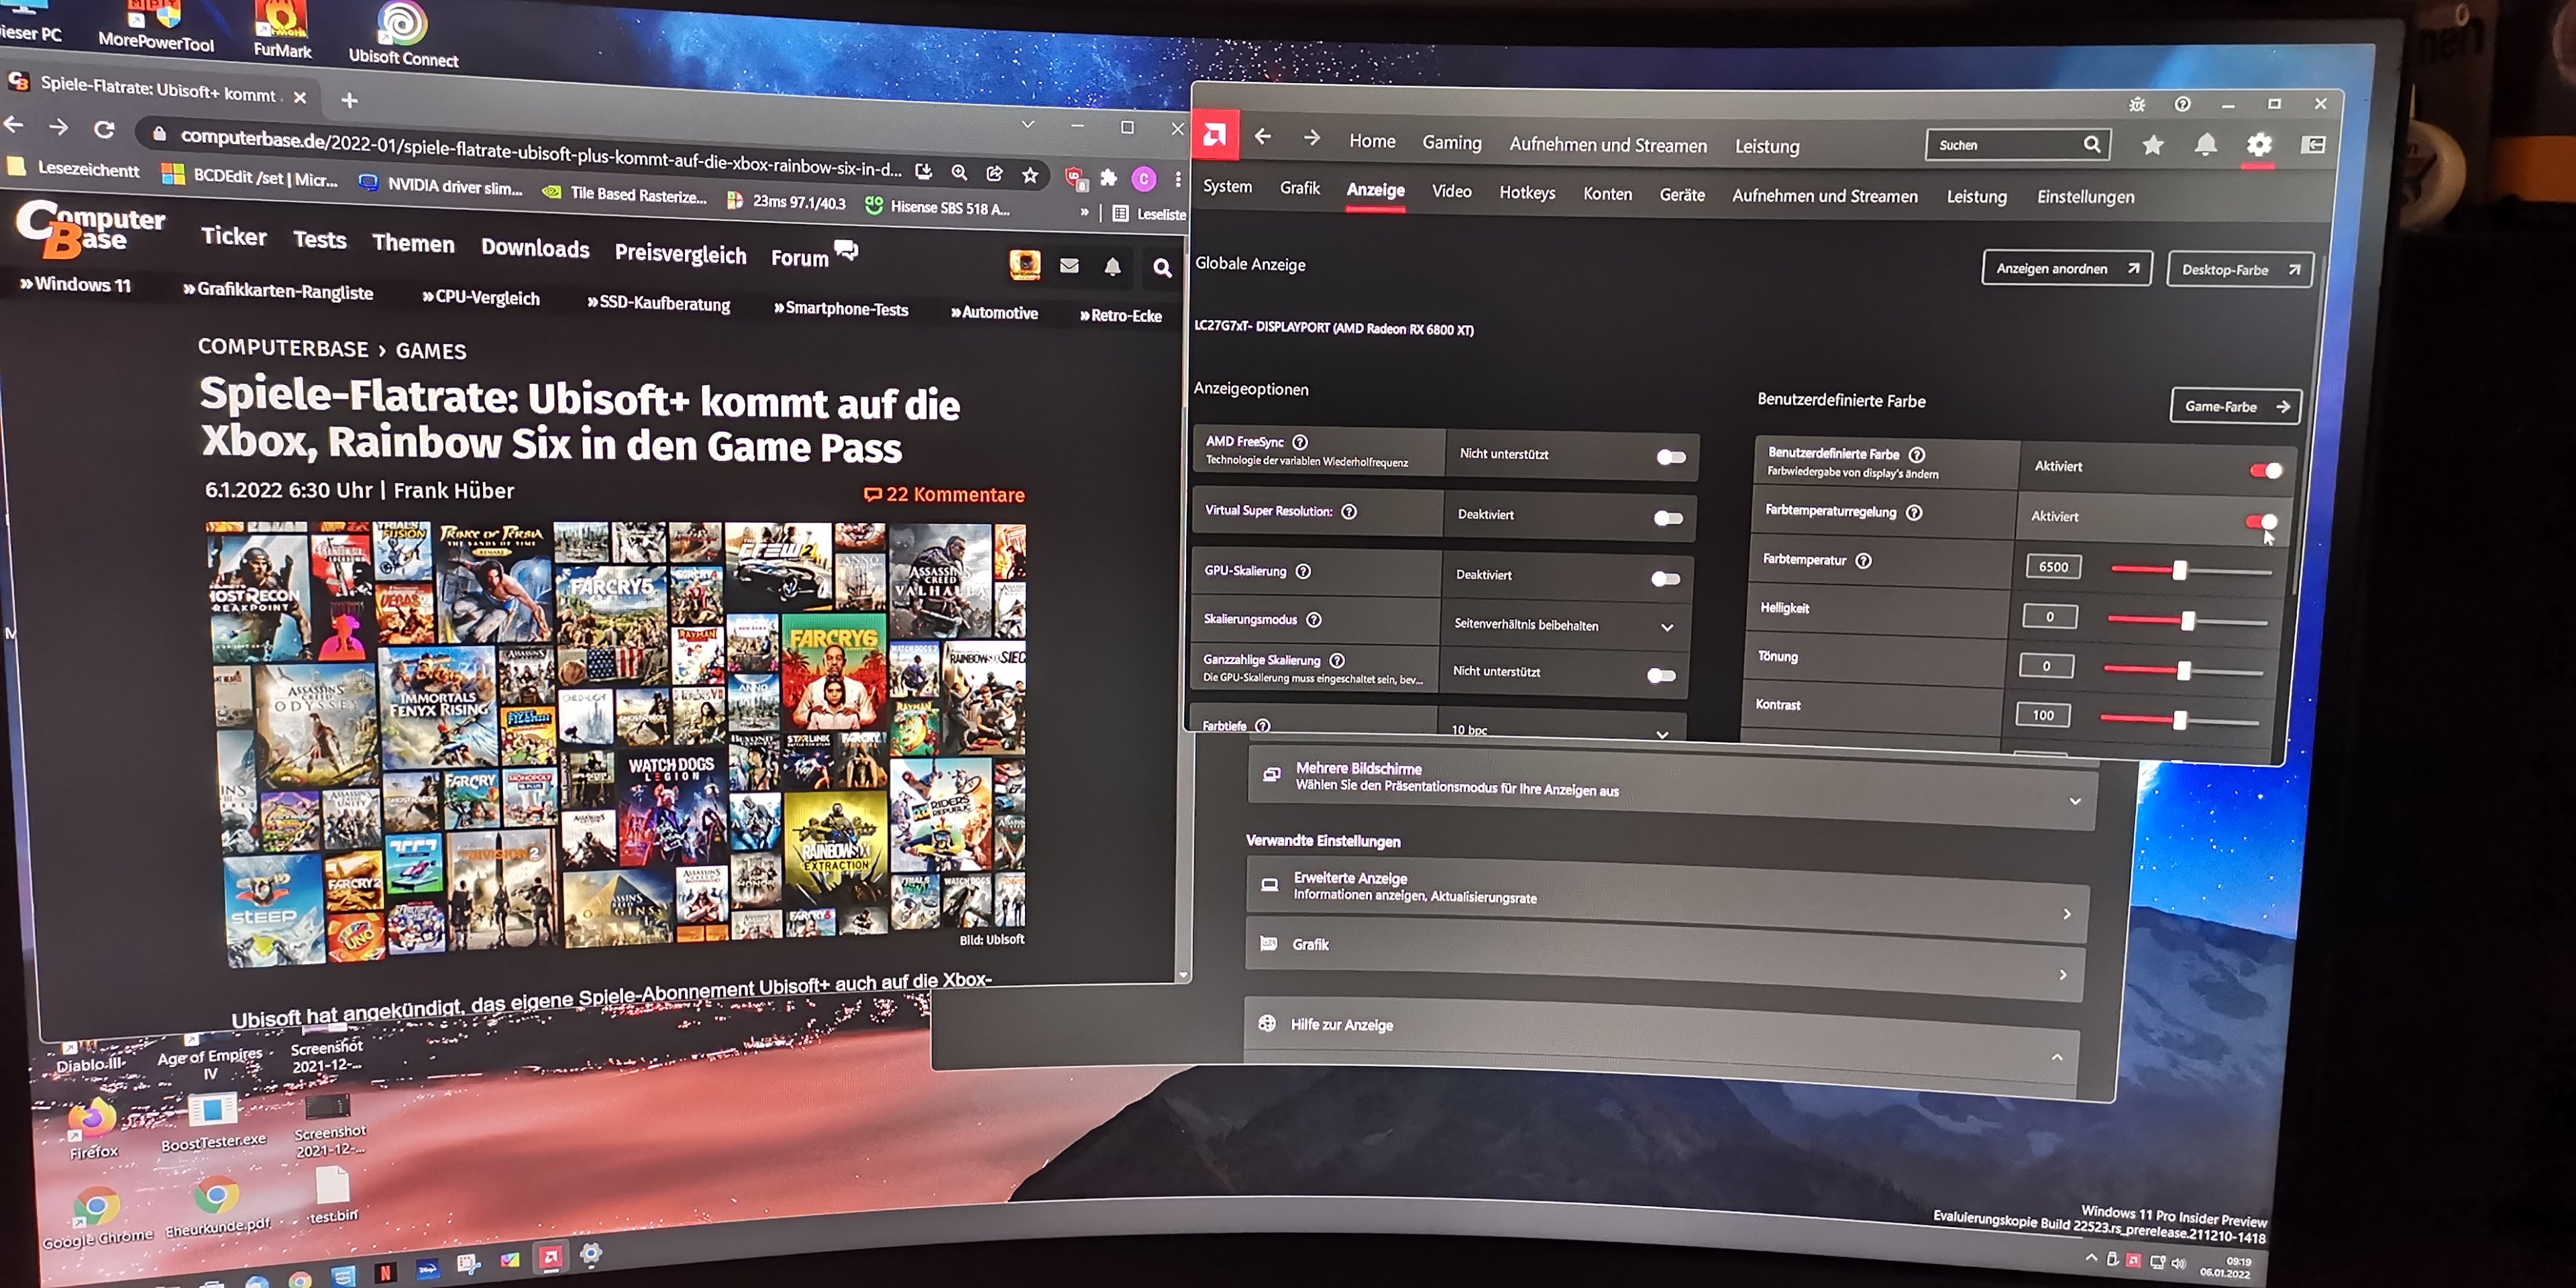The width and height of the screenshot is (2576, 1288).
Task: Click the uBlock Origin extension icon in Chrome
Action: click(x=1075, y=179)
